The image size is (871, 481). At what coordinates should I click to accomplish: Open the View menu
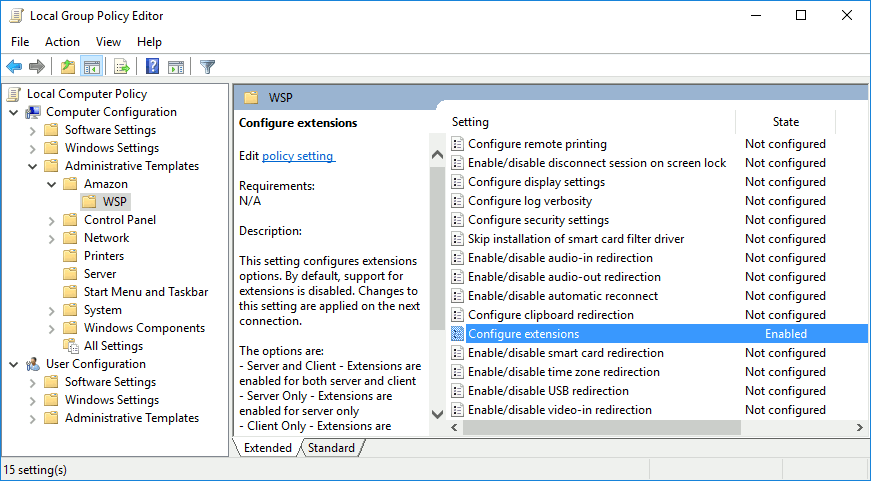tap(108, 42)
